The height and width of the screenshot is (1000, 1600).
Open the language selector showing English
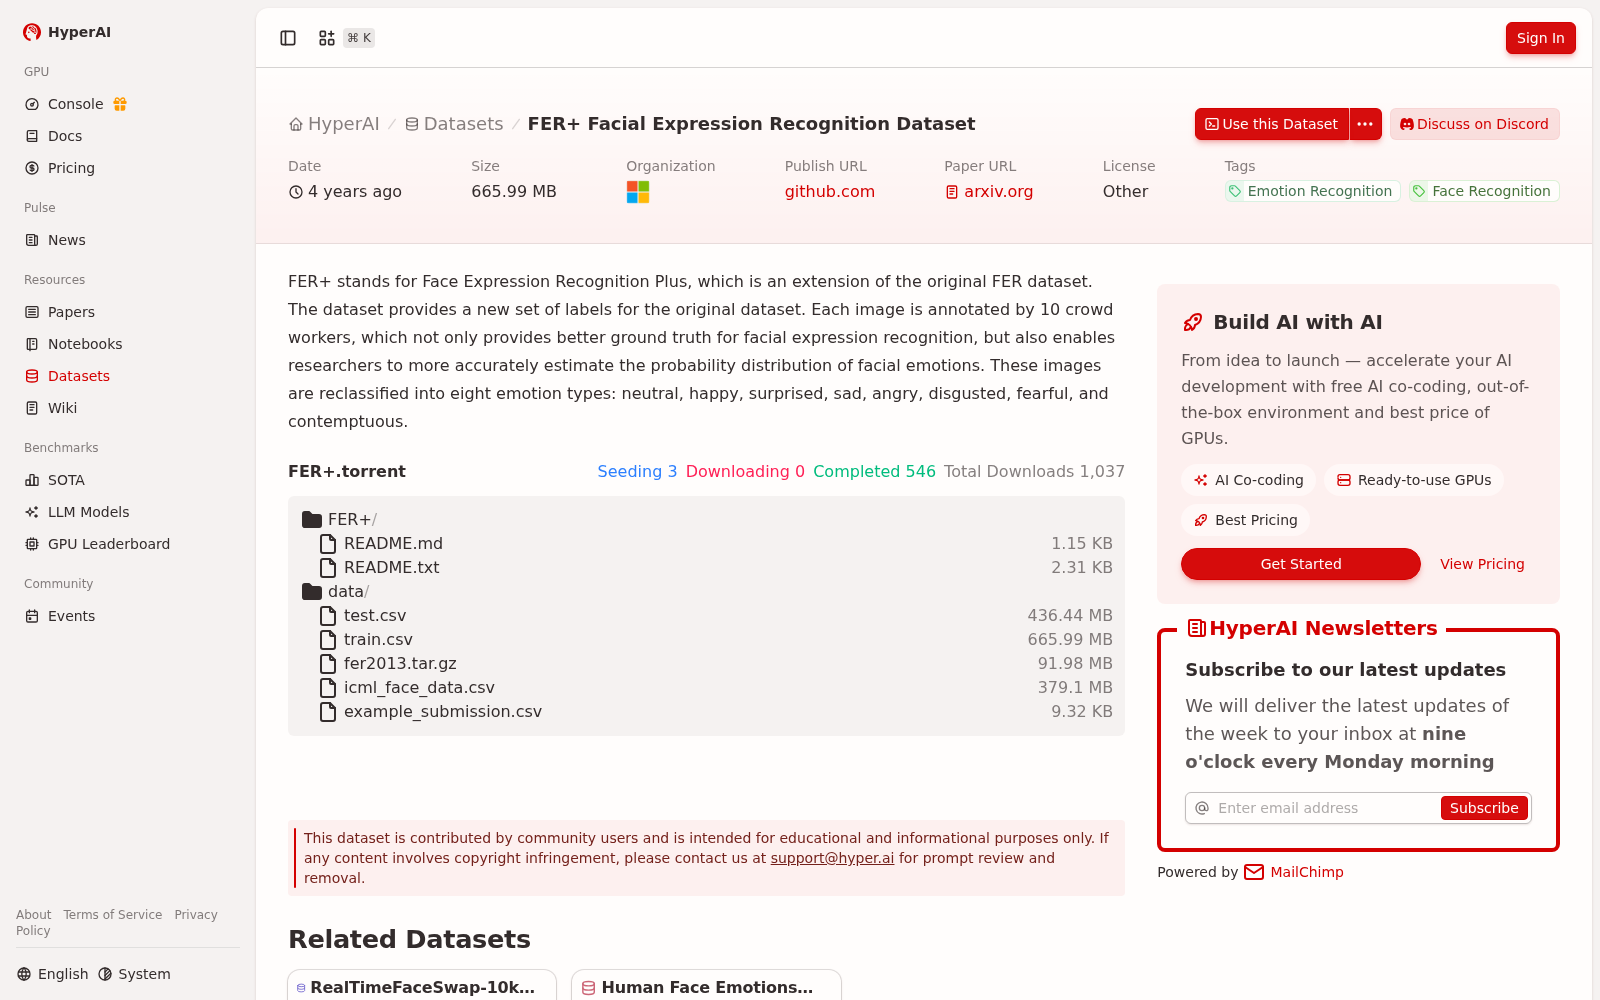pos(53,974)
